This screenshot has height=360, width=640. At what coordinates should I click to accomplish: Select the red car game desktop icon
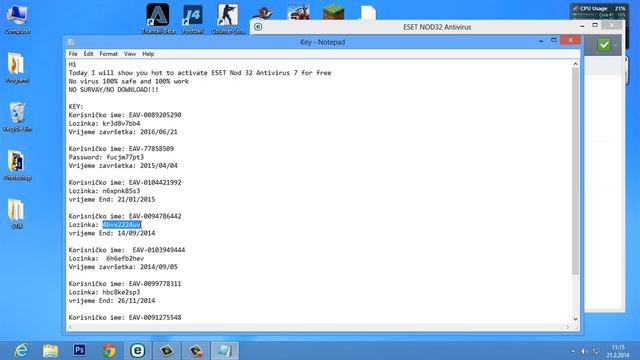[x=298, y=12]
